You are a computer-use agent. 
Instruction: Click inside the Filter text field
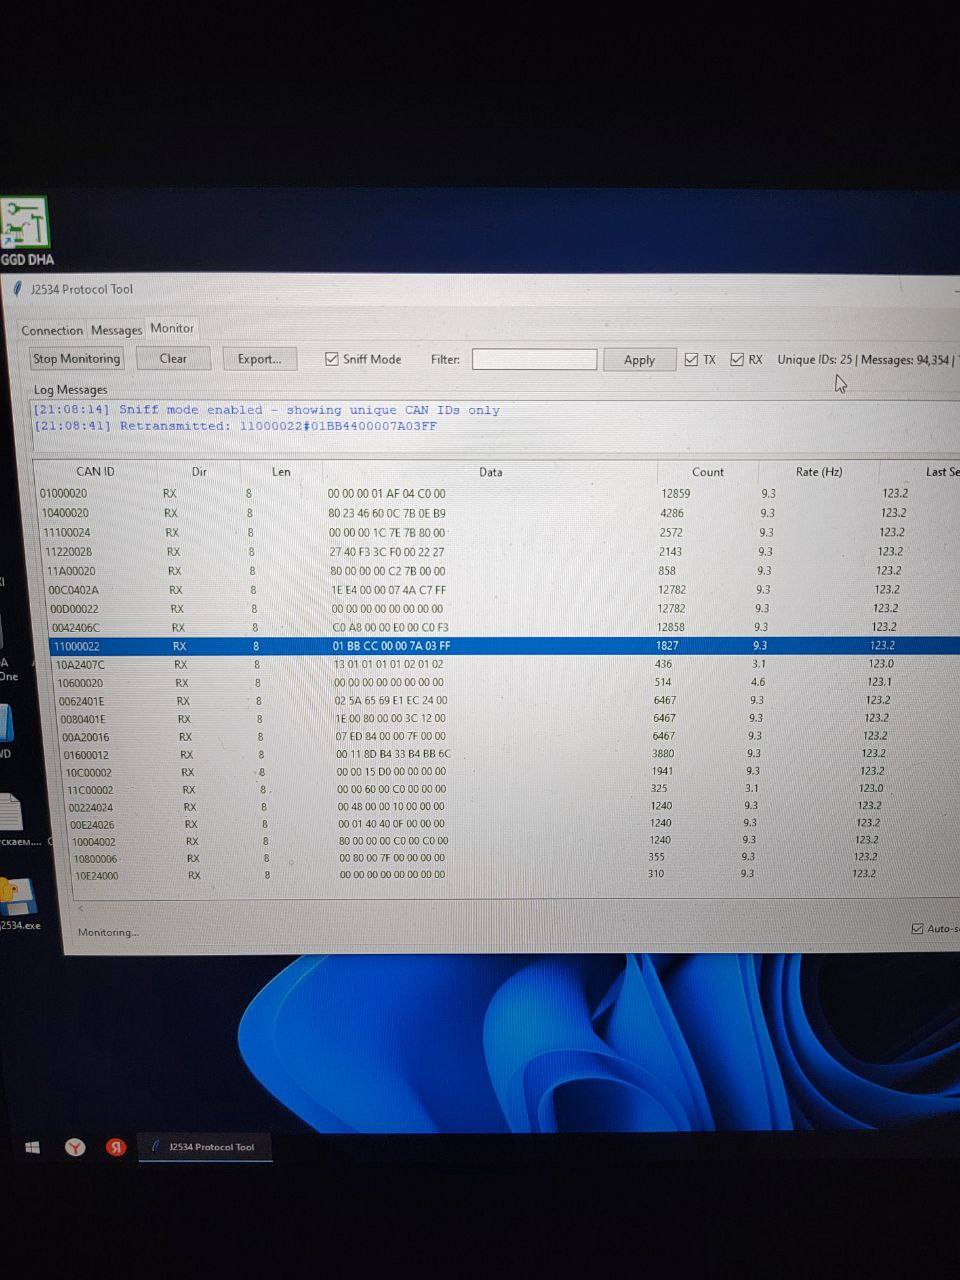[x=534, y=359]
